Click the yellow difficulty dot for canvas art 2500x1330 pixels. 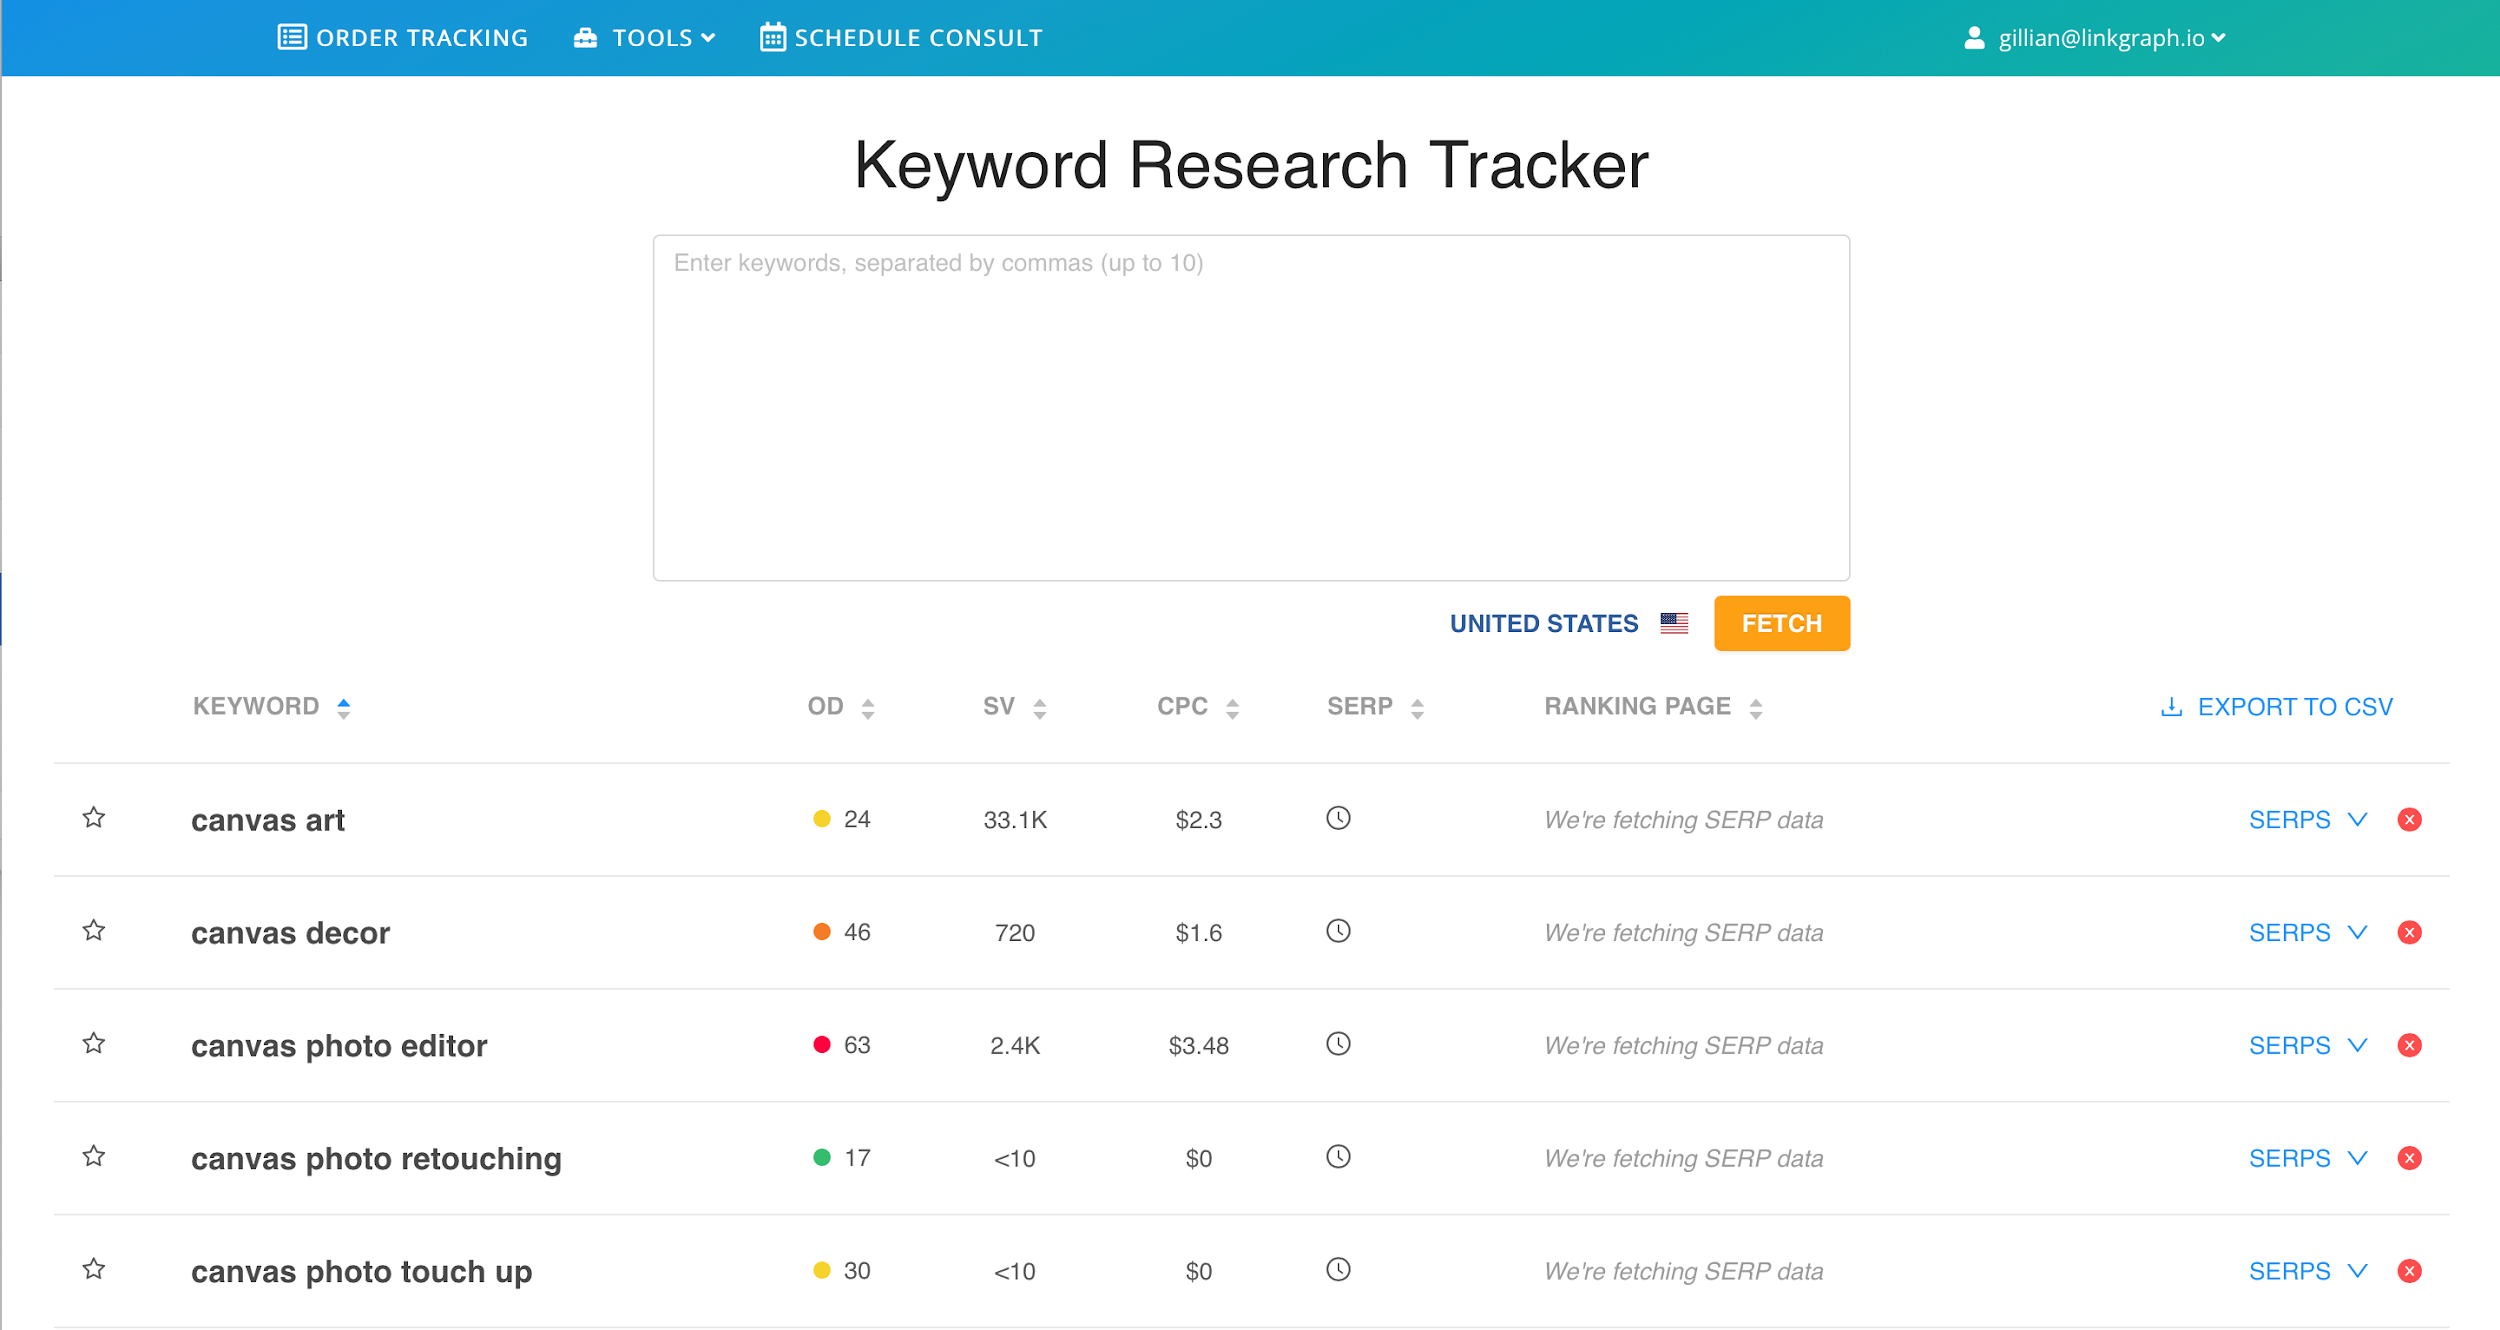(822, 819)
